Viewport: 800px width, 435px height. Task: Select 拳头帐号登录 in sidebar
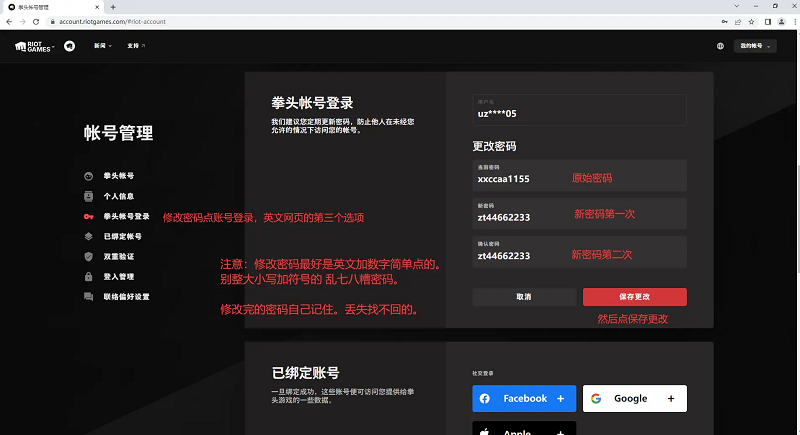click(x=127, y=217)
